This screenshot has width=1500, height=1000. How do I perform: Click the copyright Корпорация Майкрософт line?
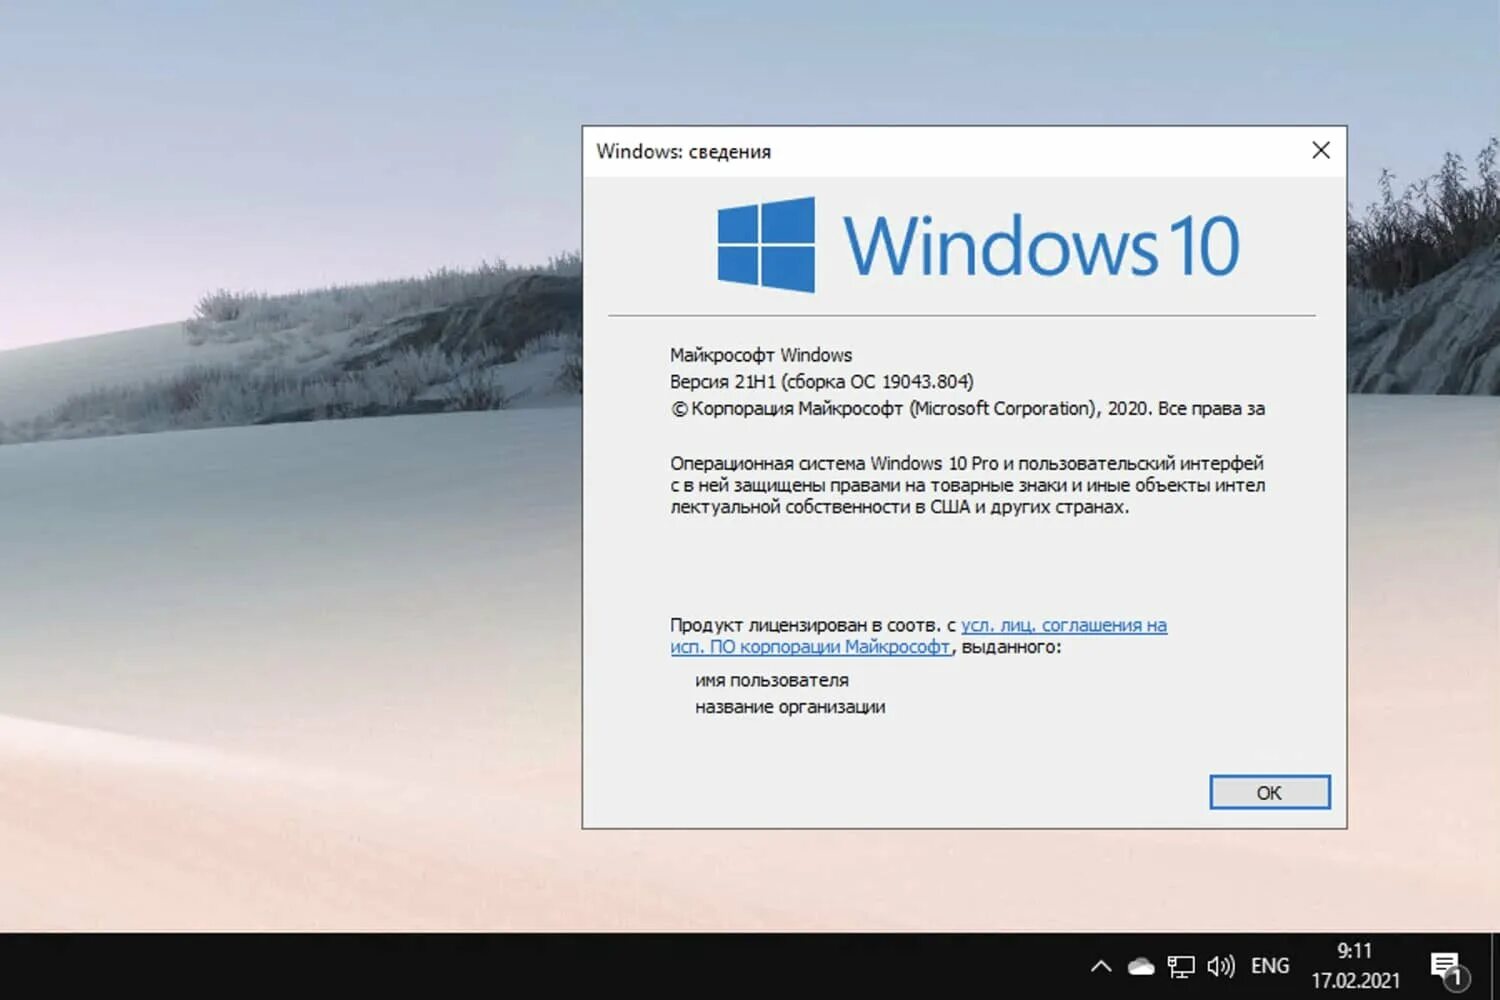[x=967, y=408]
